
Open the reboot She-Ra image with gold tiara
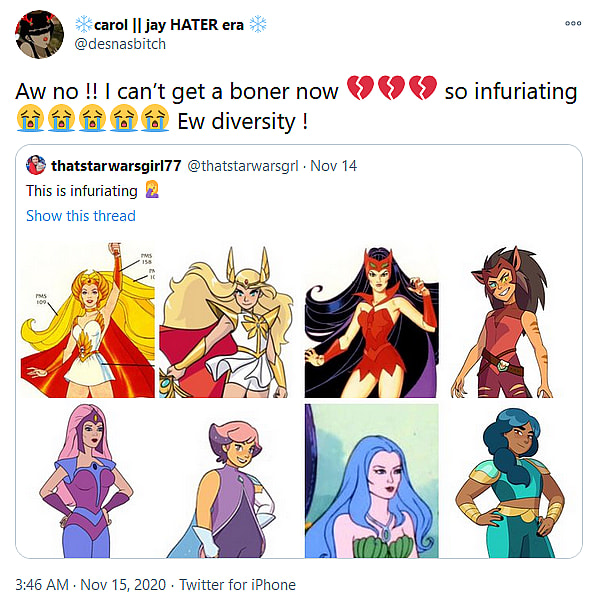[227, 322]
